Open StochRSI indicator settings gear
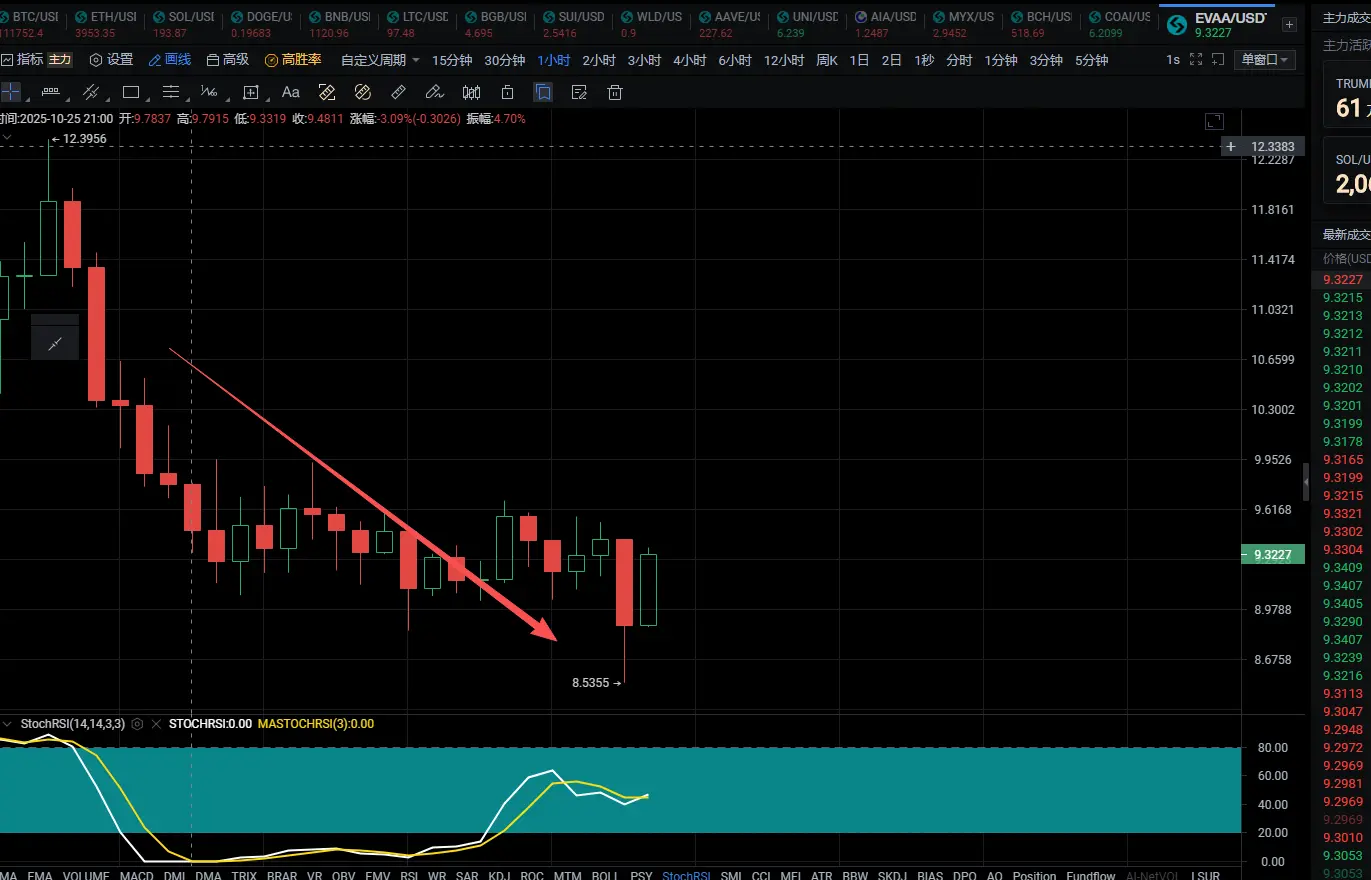The image size is (1371, 880). tap(137, 724)
